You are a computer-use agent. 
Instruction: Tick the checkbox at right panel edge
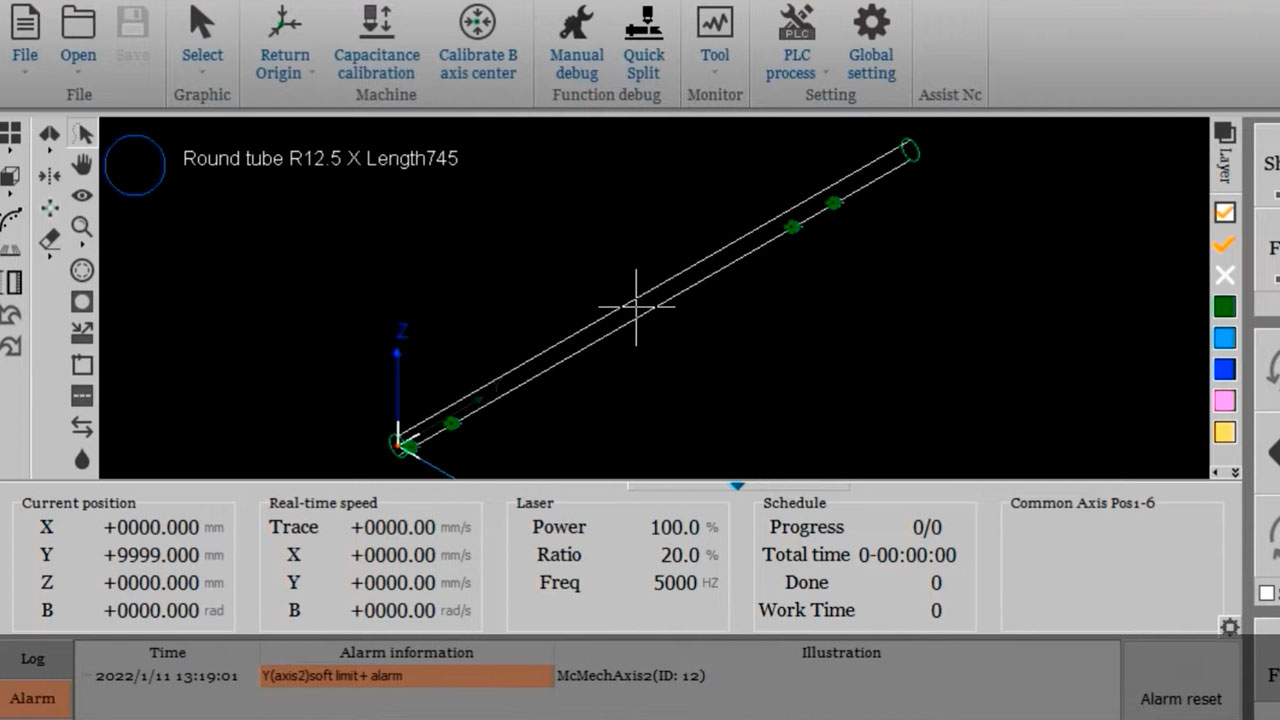click(x=1267, y=593)
